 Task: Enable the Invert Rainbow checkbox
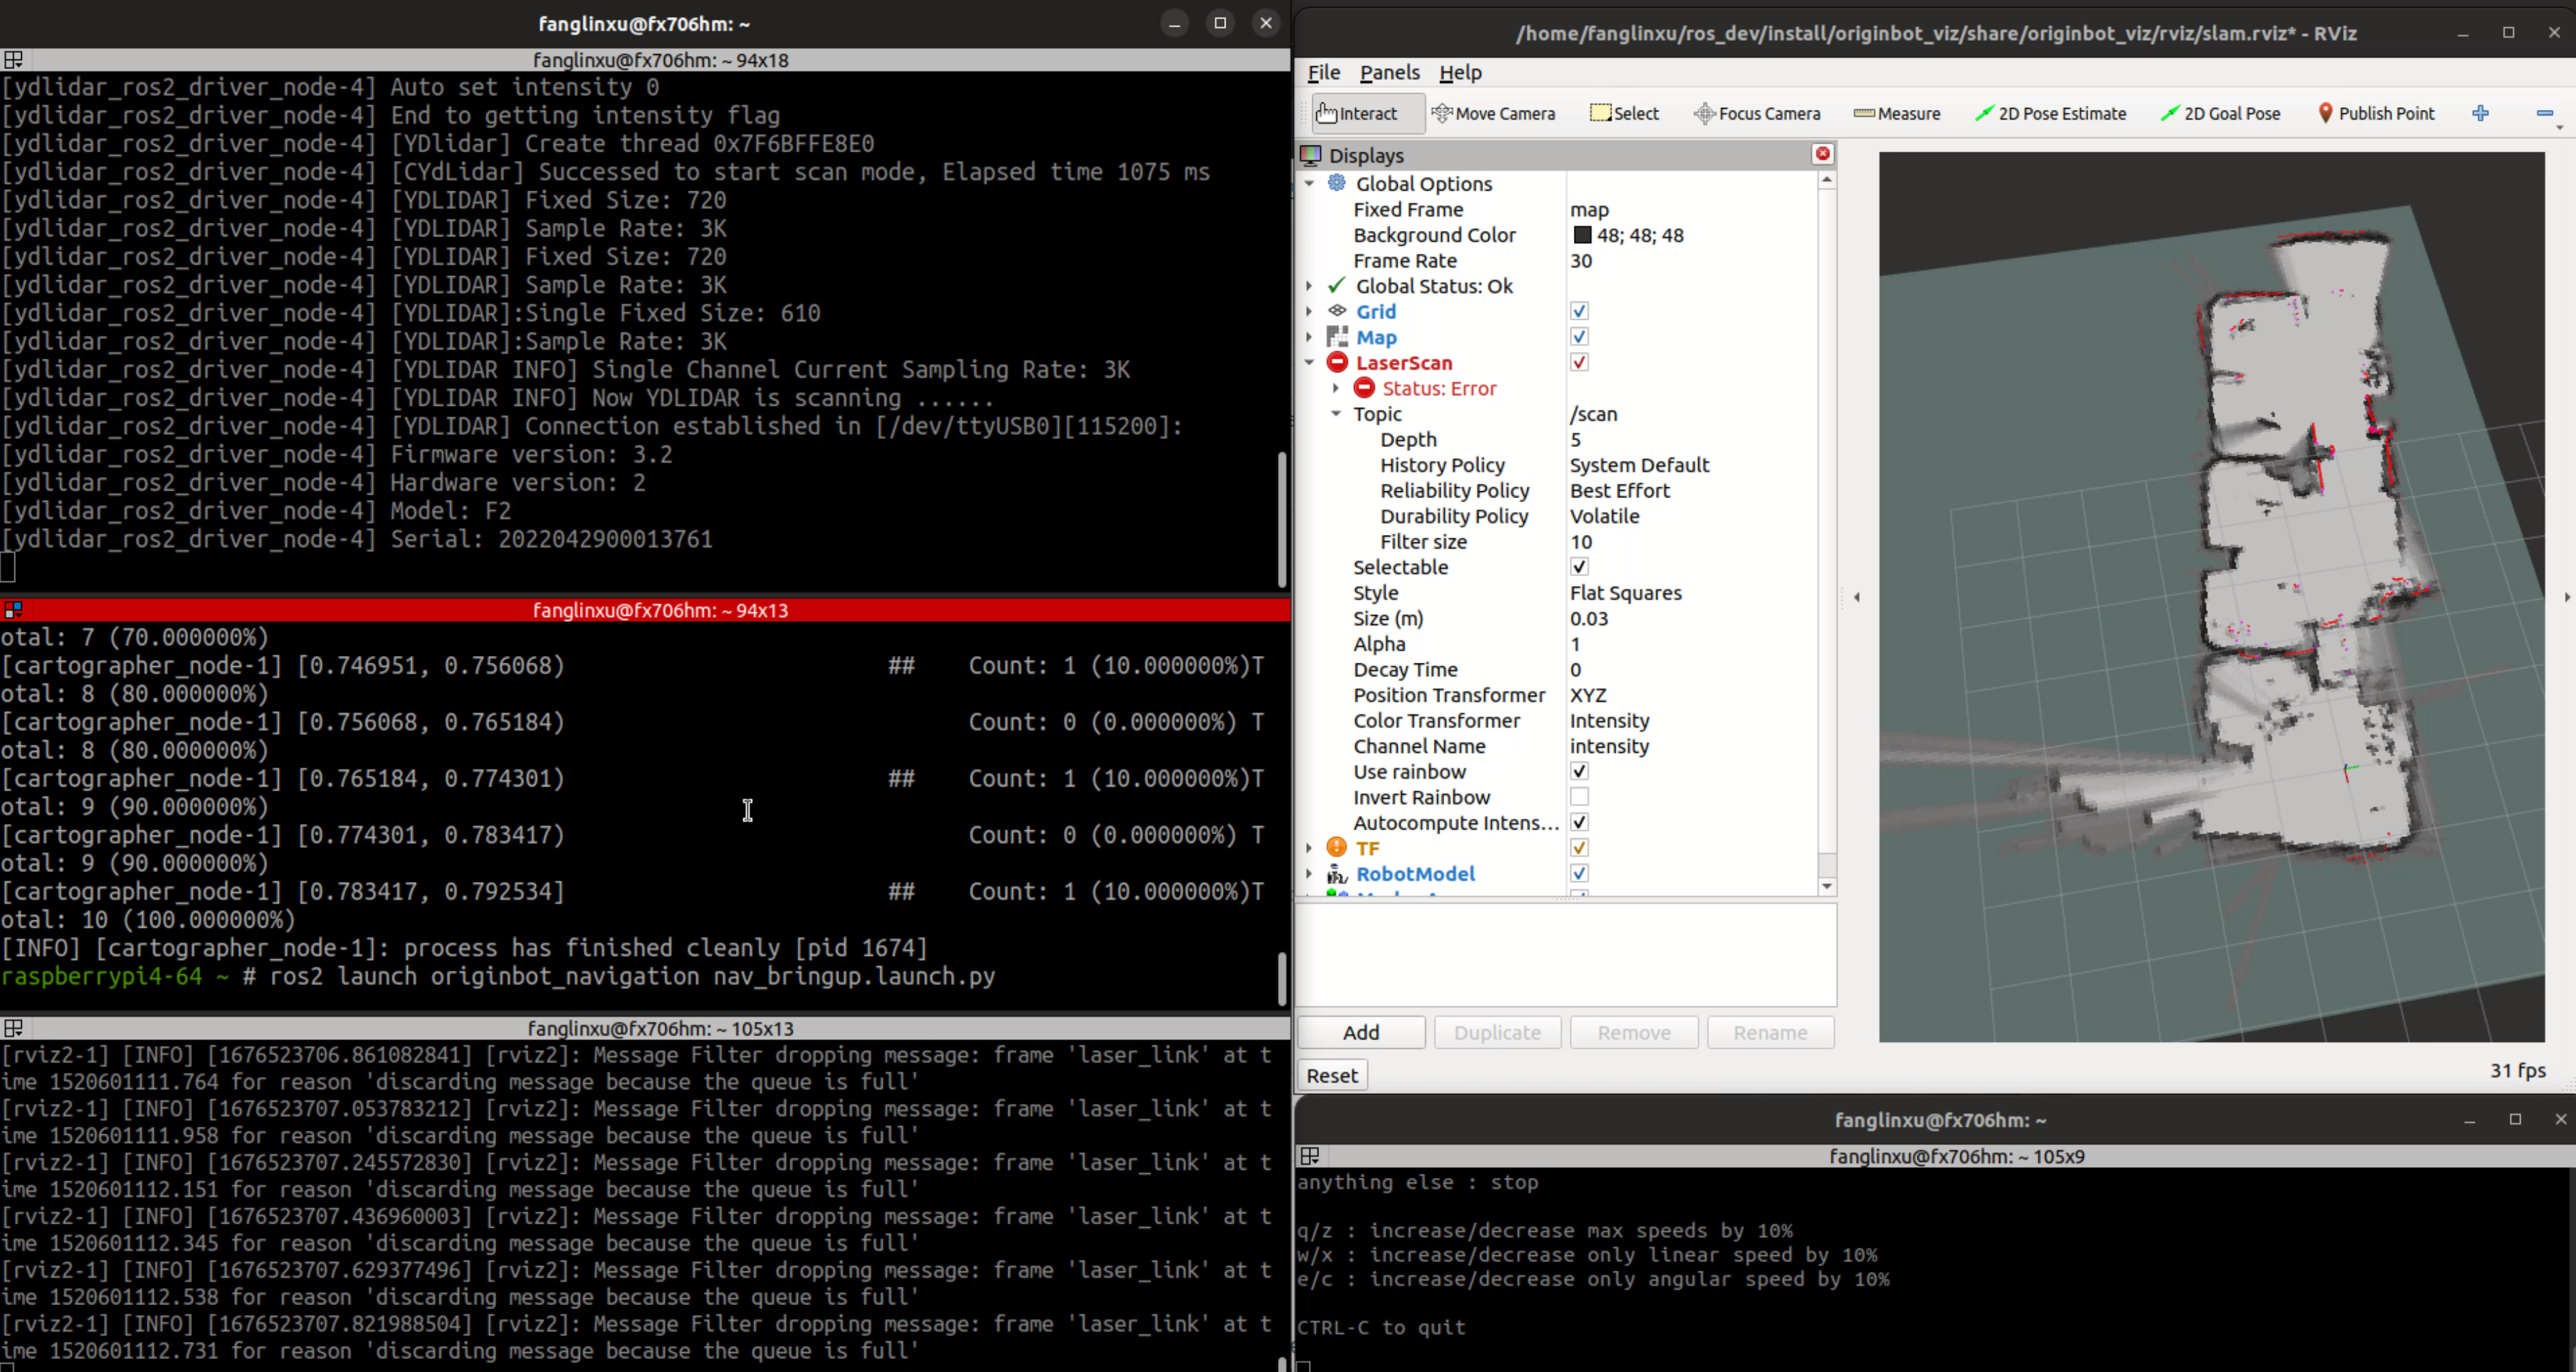point(1579,797)
